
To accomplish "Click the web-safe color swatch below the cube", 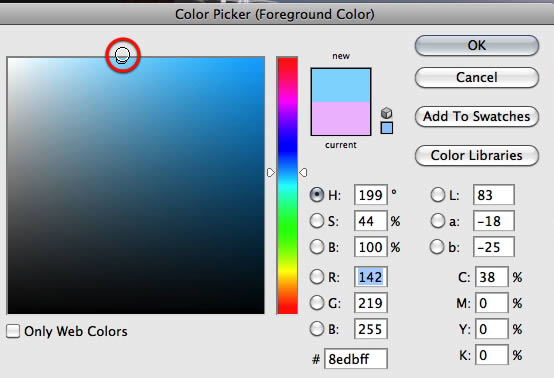I will coord(387,128).
